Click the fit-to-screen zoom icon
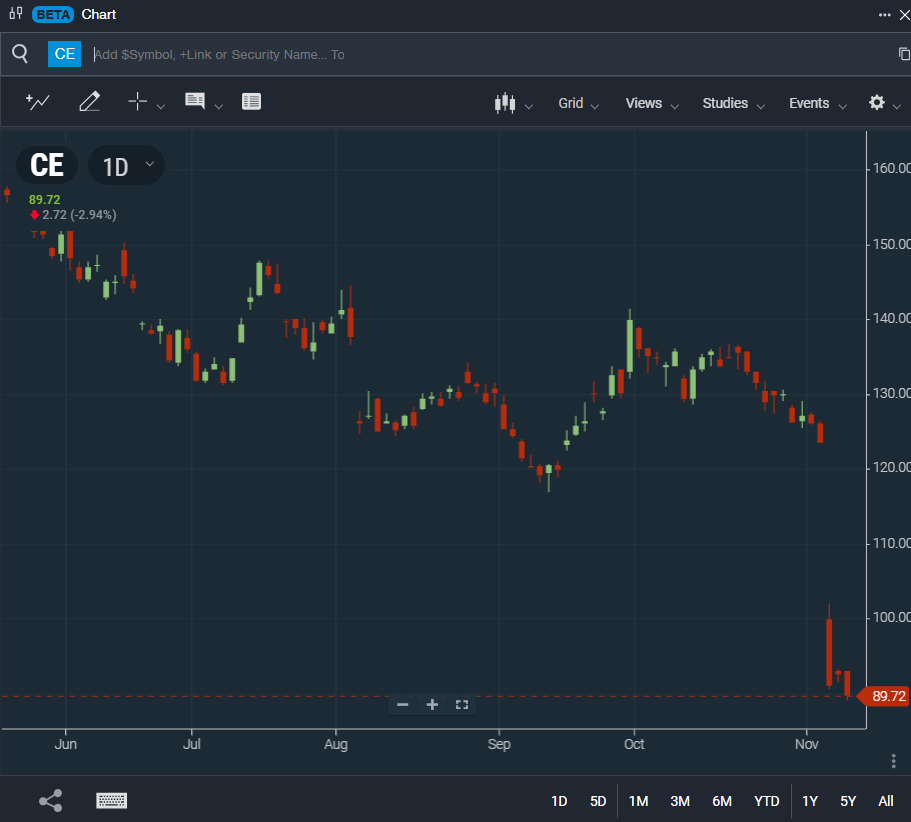 pyautogui.click(x=462, y=705)
